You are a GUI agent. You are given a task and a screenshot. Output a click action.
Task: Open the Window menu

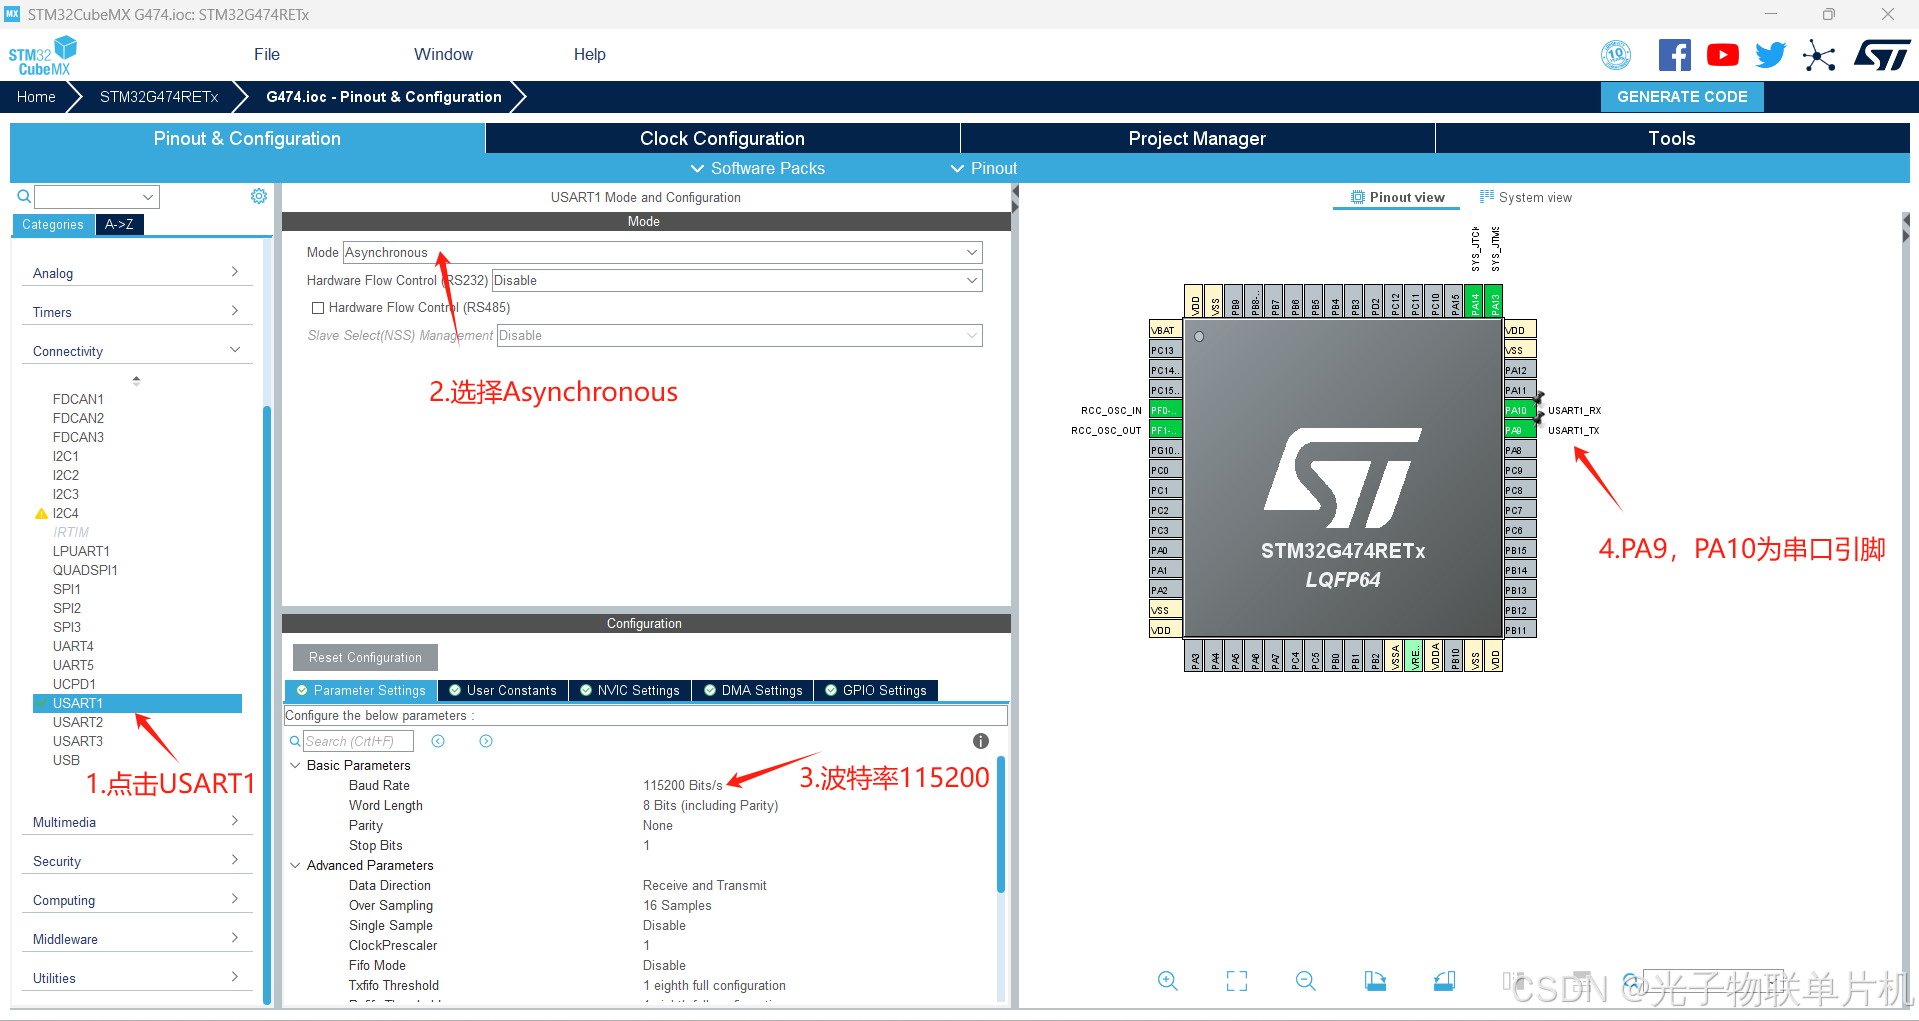(443, 55)
